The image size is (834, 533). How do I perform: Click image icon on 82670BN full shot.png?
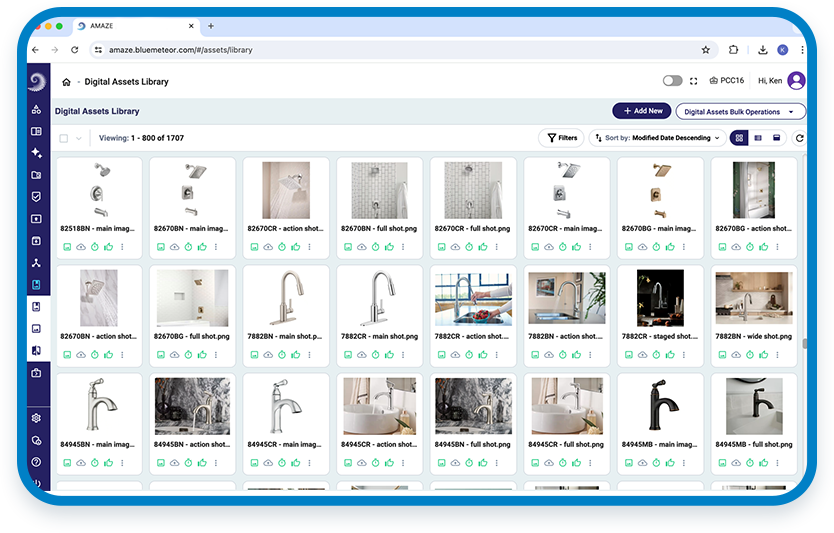[x=348, y=247]
